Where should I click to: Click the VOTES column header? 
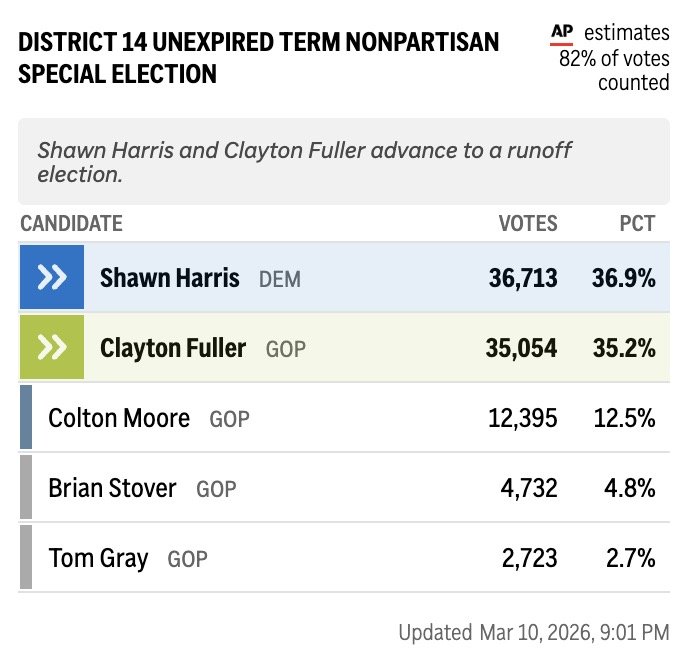click(528, 223)
